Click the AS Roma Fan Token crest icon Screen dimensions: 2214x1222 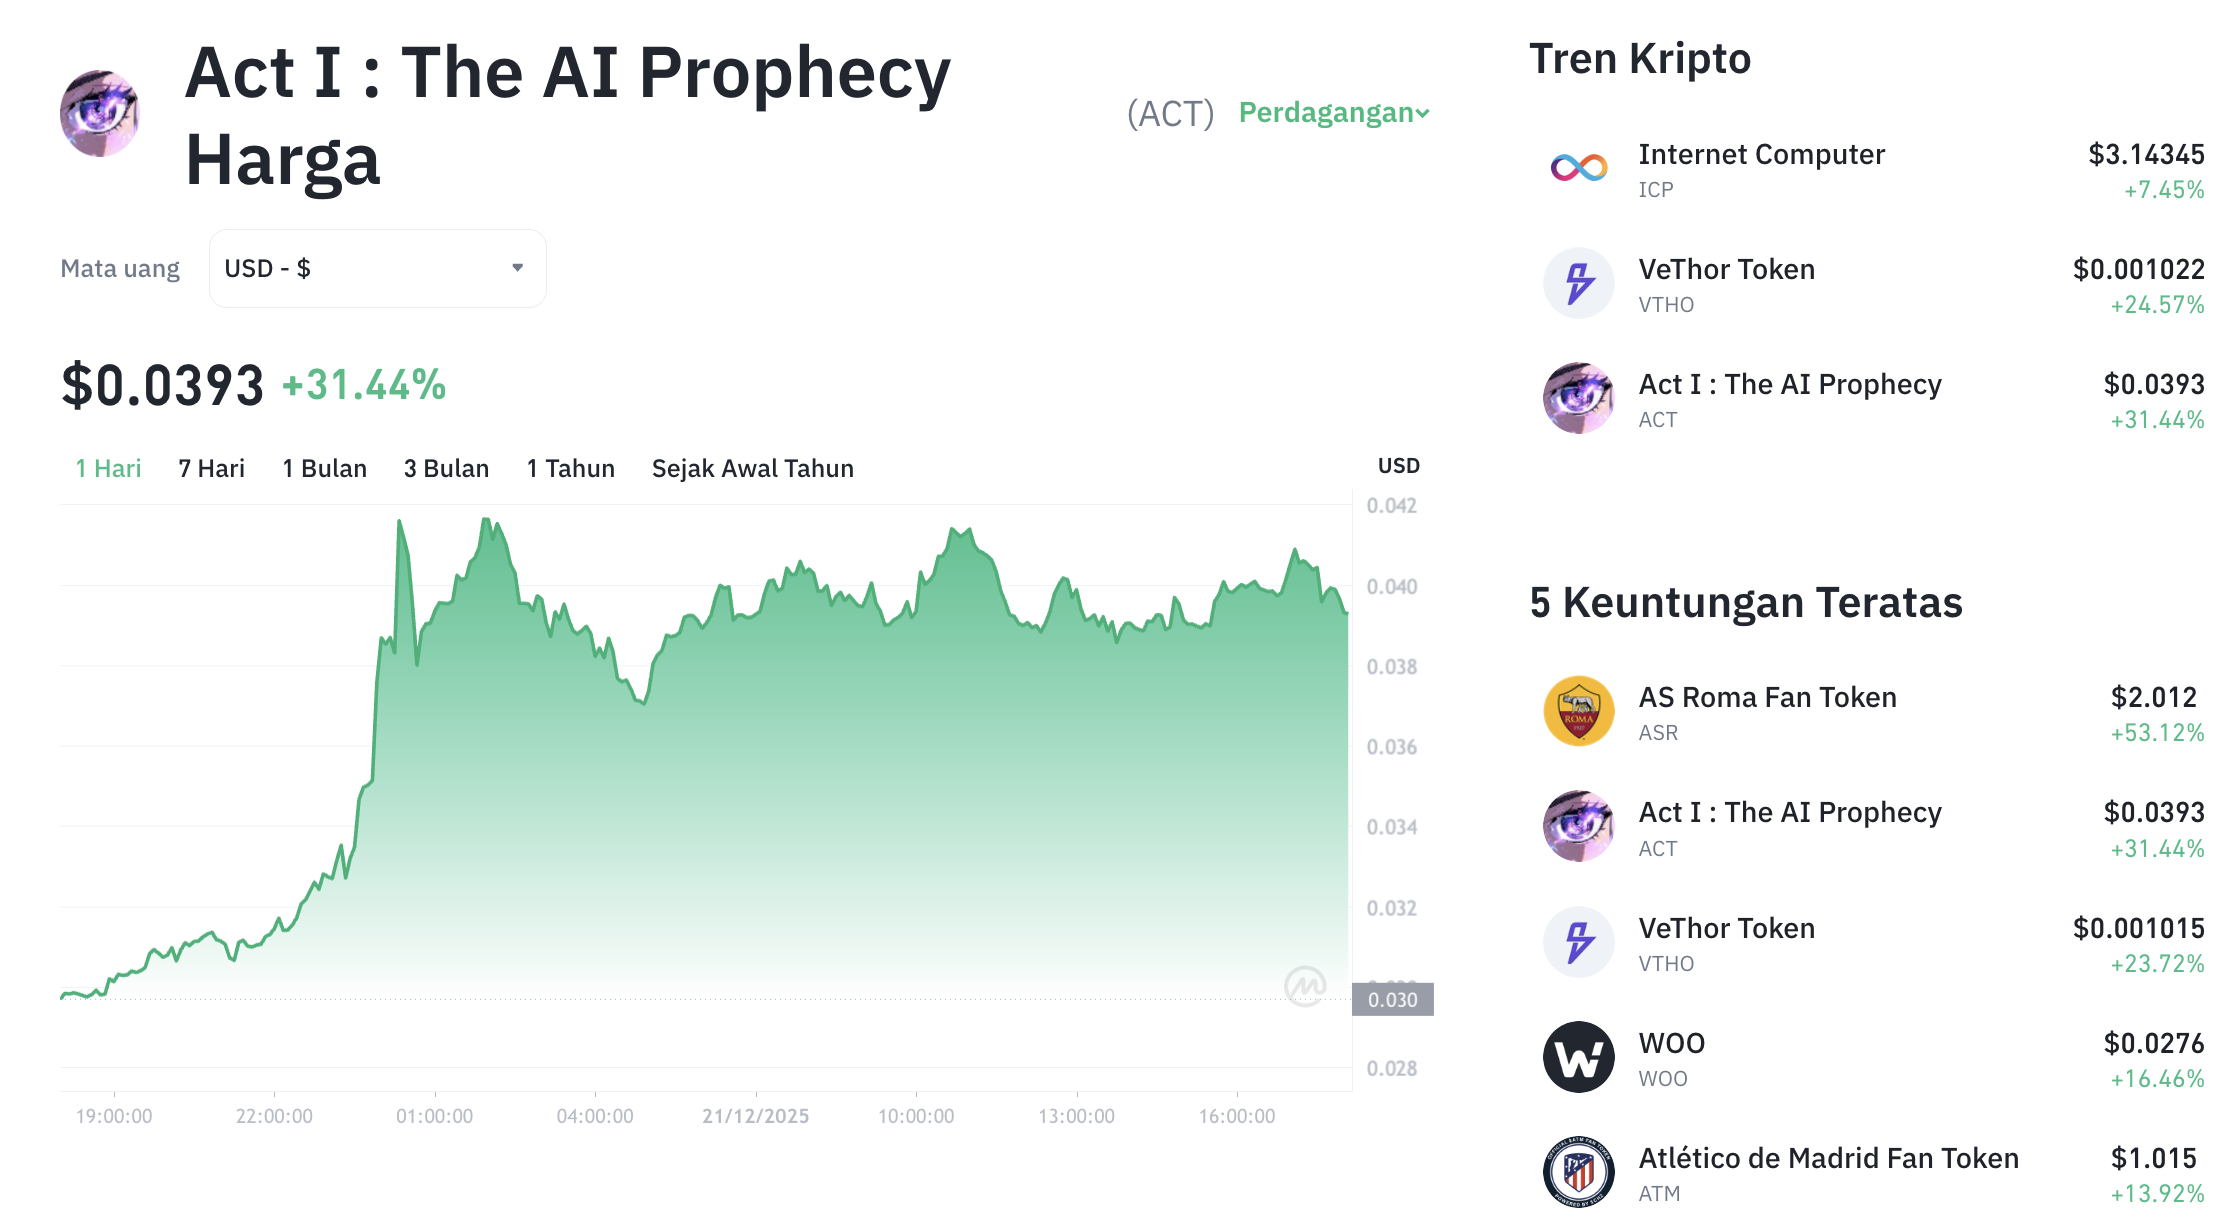click(1582, 711)
